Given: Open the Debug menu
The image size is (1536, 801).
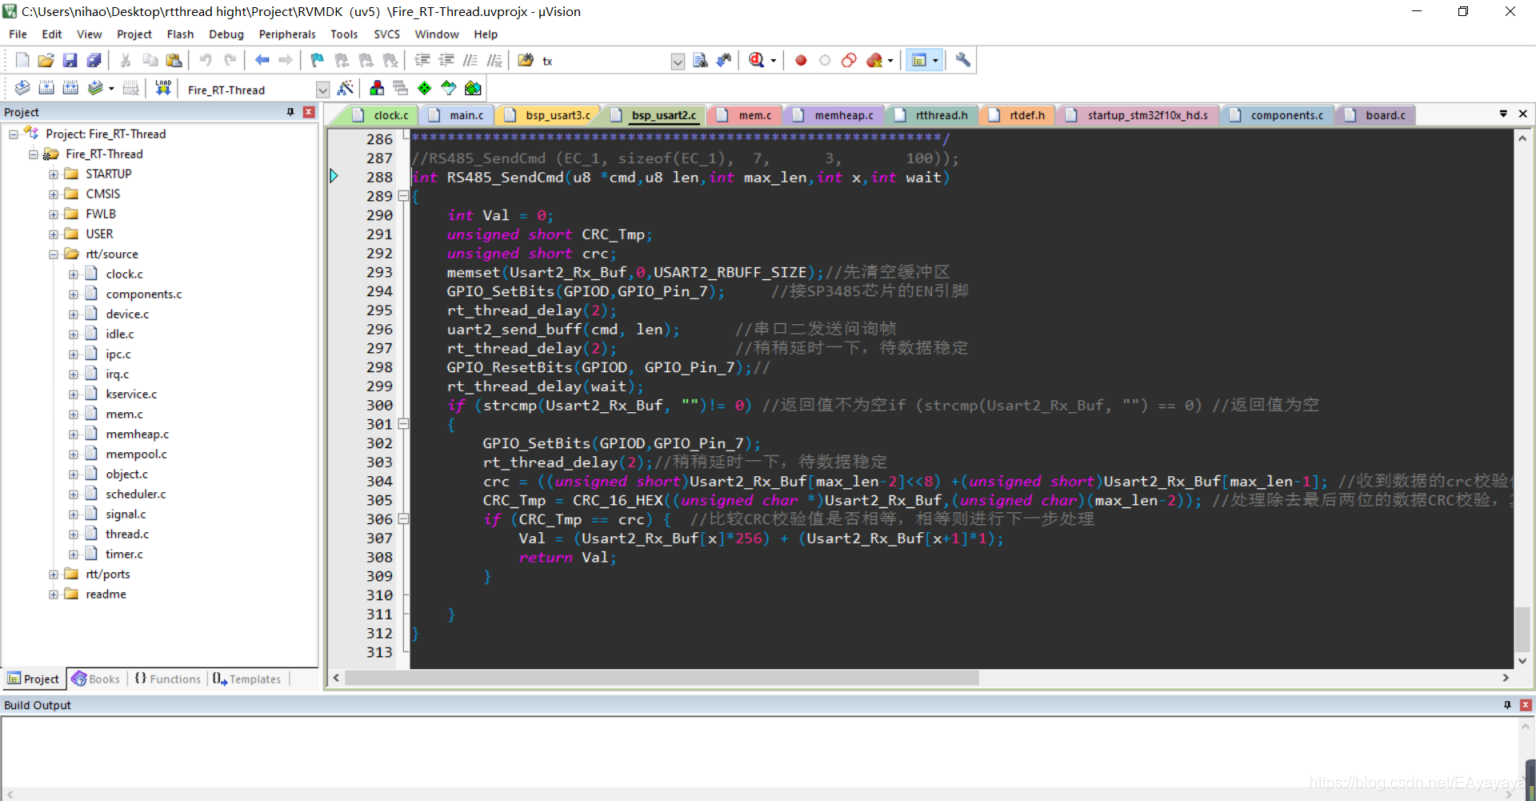Looking at the screenshot, I should click(226, 34).
